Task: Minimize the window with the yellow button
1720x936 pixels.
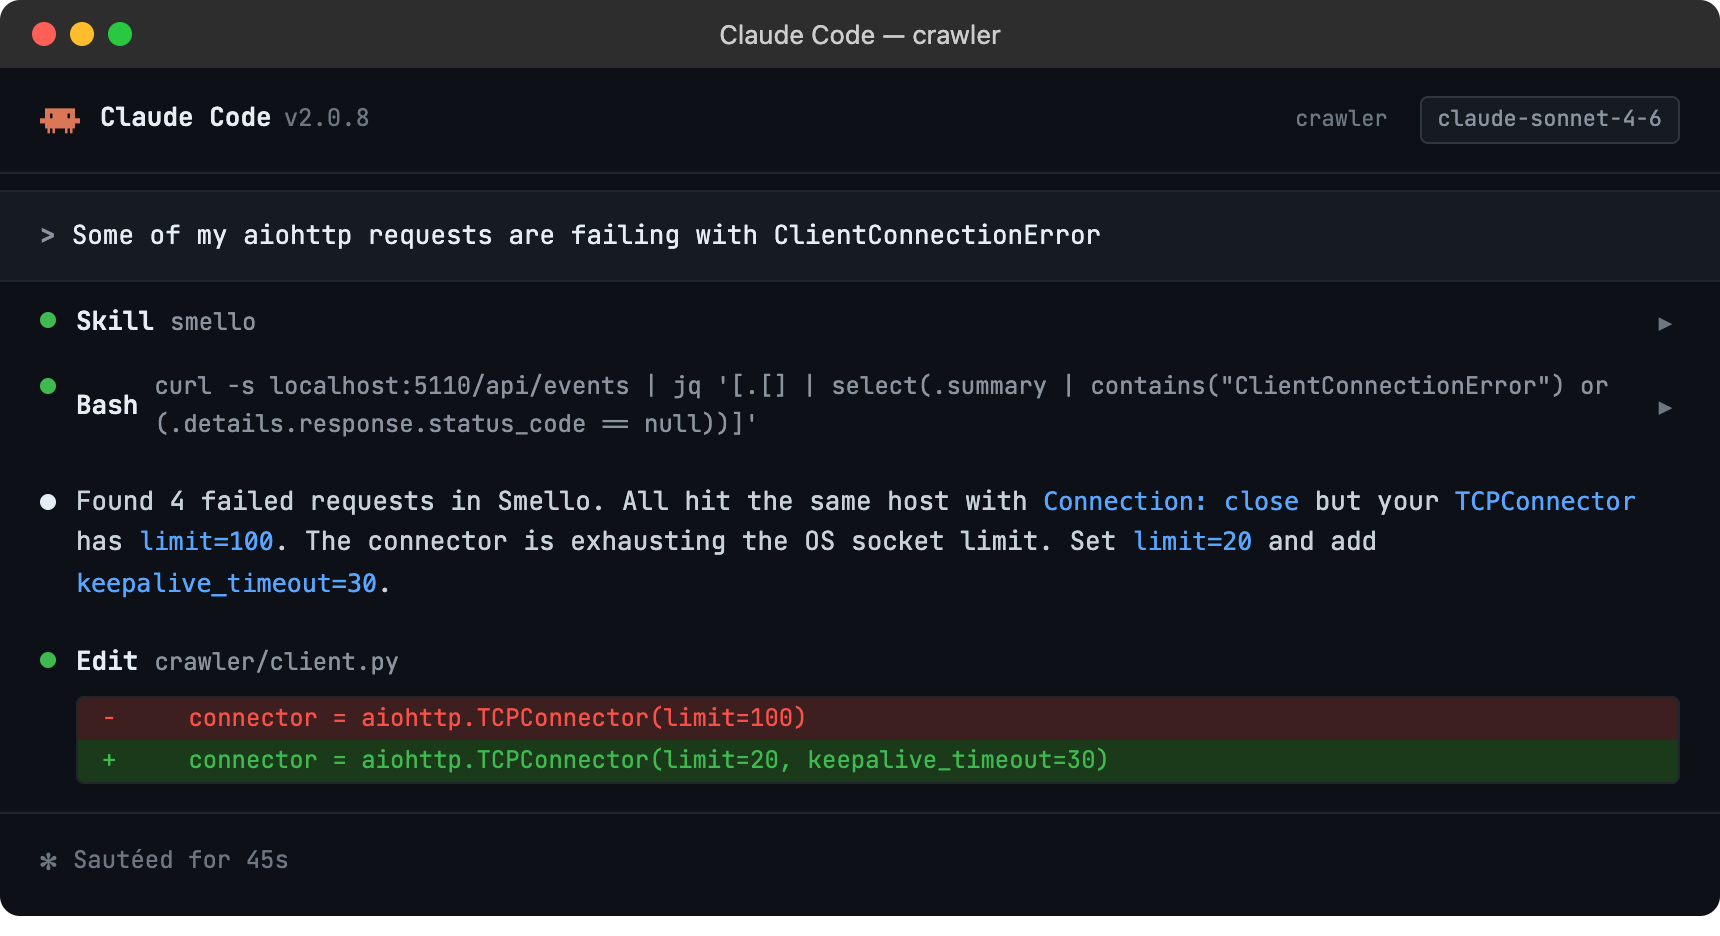Action: [x=82, y=34]
